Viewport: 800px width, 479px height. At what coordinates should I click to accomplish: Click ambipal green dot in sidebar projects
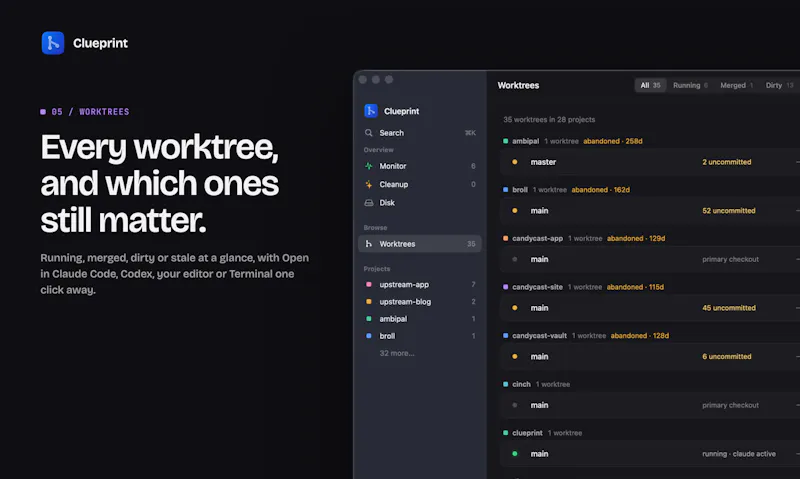368,319
